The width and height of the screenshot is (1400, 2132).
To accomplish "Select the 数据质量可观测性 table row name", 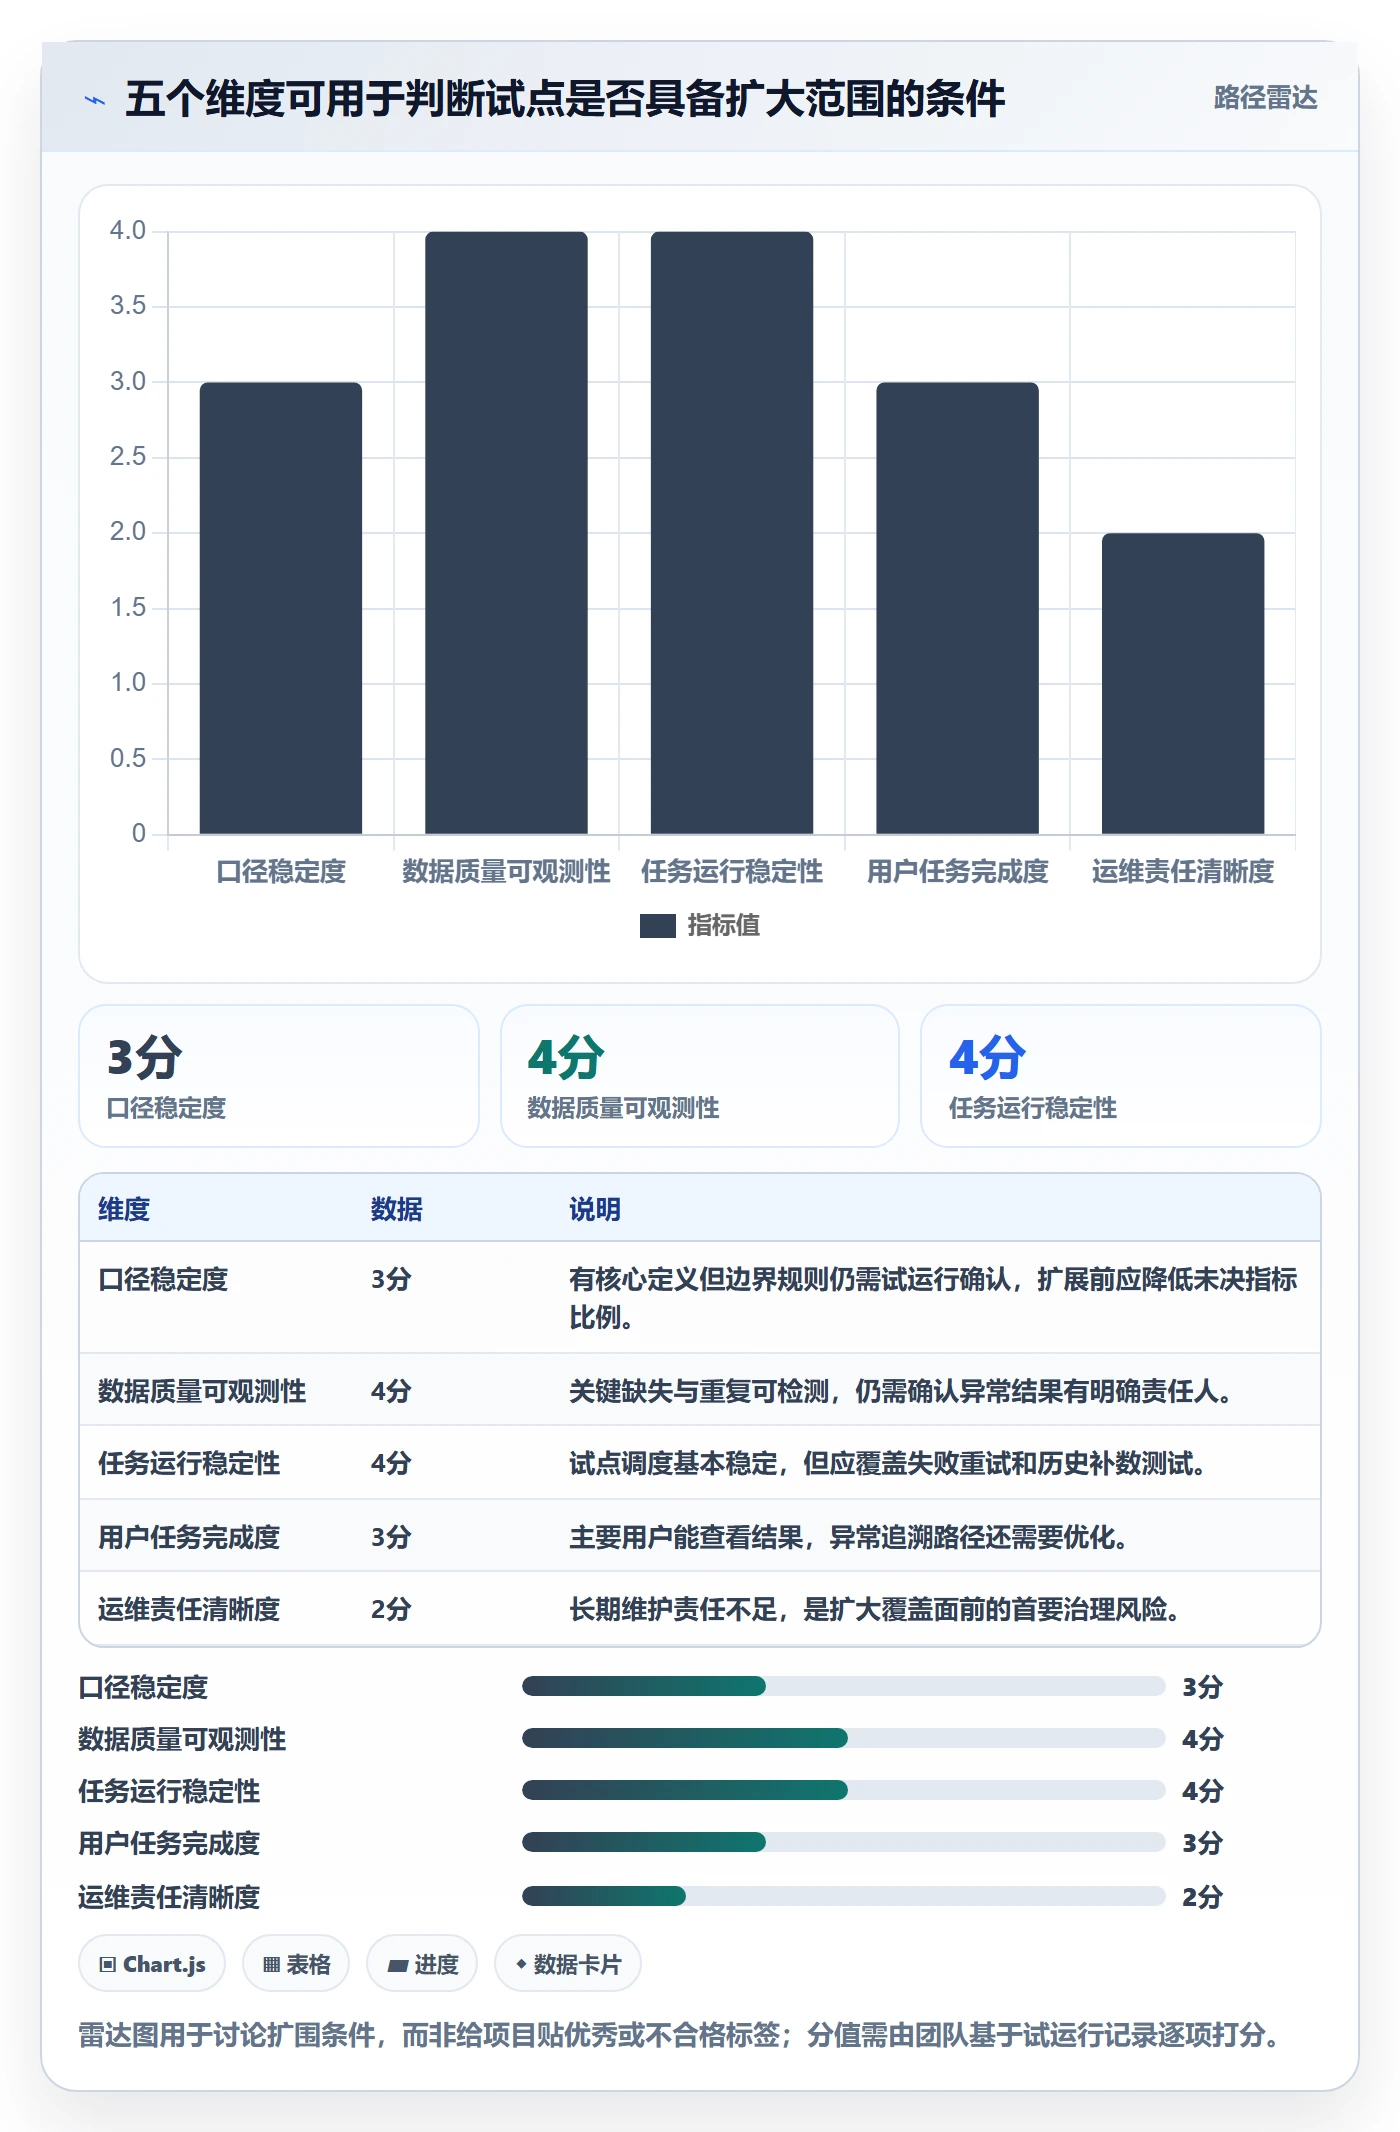I will (x=202, y=1391).
